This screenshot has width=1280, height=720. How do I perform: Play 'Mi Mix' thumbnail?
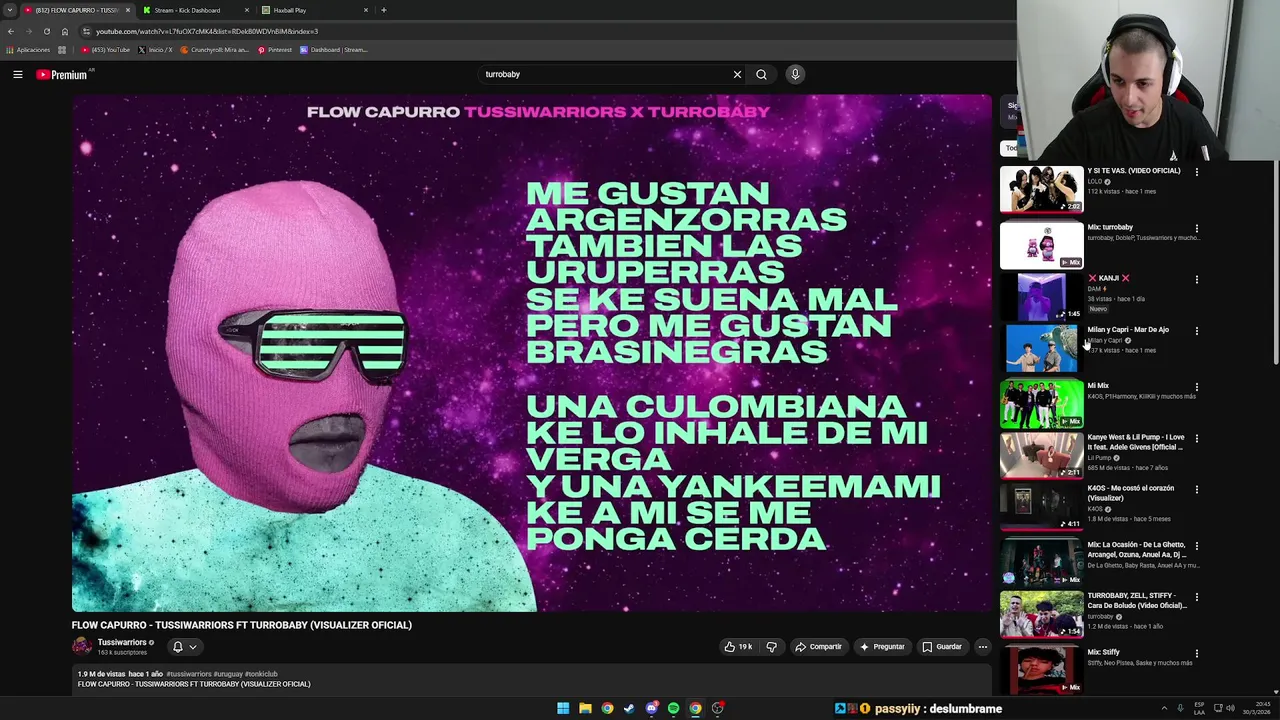pos(1041,404)
